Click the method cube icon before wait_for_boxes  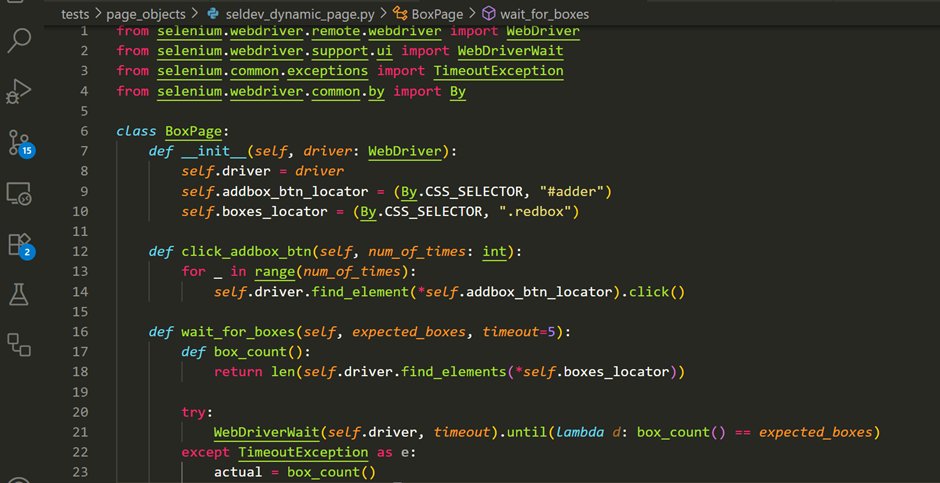pyautogui.click(x=489, y=14)
